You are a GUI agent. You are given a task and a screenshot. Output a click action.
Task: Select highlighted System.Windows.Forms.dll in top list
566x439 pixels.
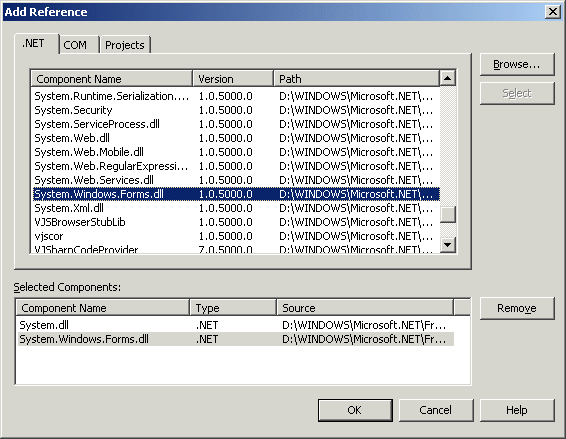click(x=236, y=194)
